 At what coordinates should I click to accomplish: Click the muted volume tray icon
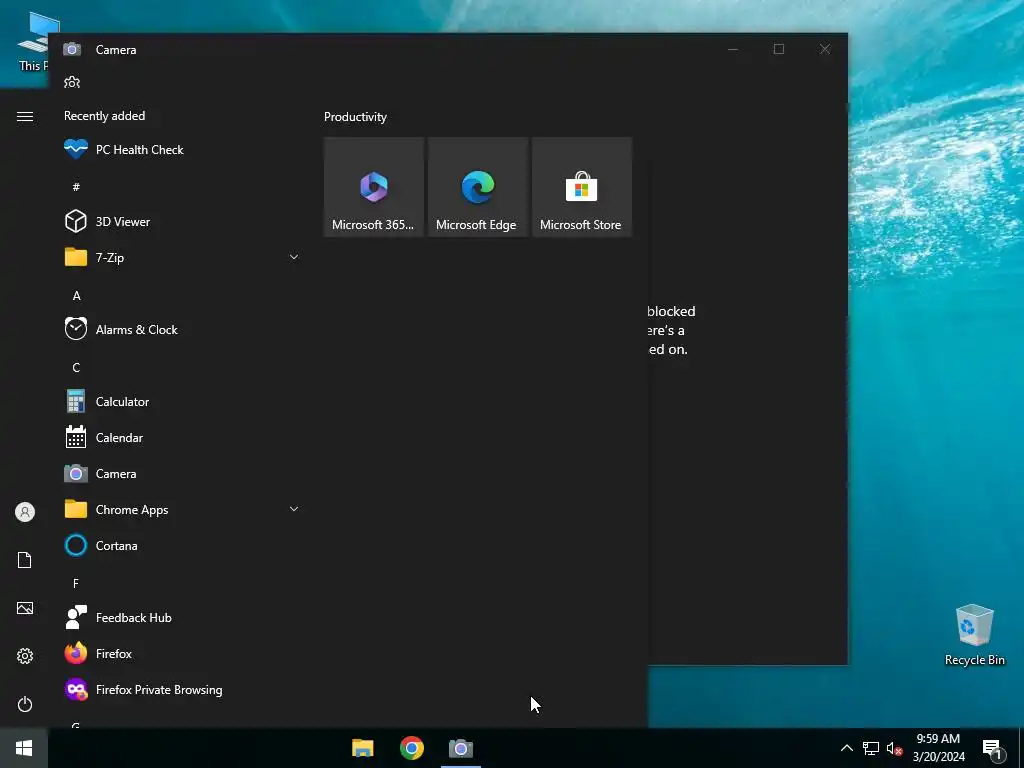[894, 748]
